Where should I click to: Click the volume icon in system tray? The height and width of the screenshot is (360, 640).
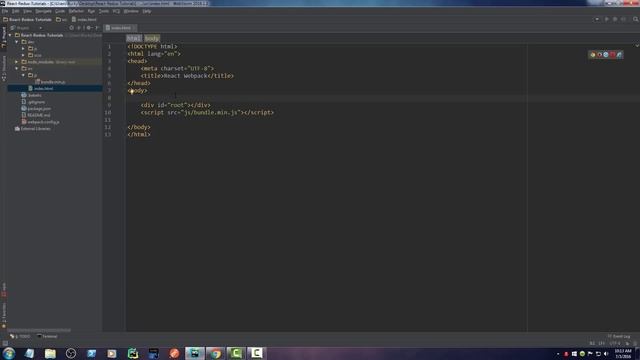coord(606,353)
